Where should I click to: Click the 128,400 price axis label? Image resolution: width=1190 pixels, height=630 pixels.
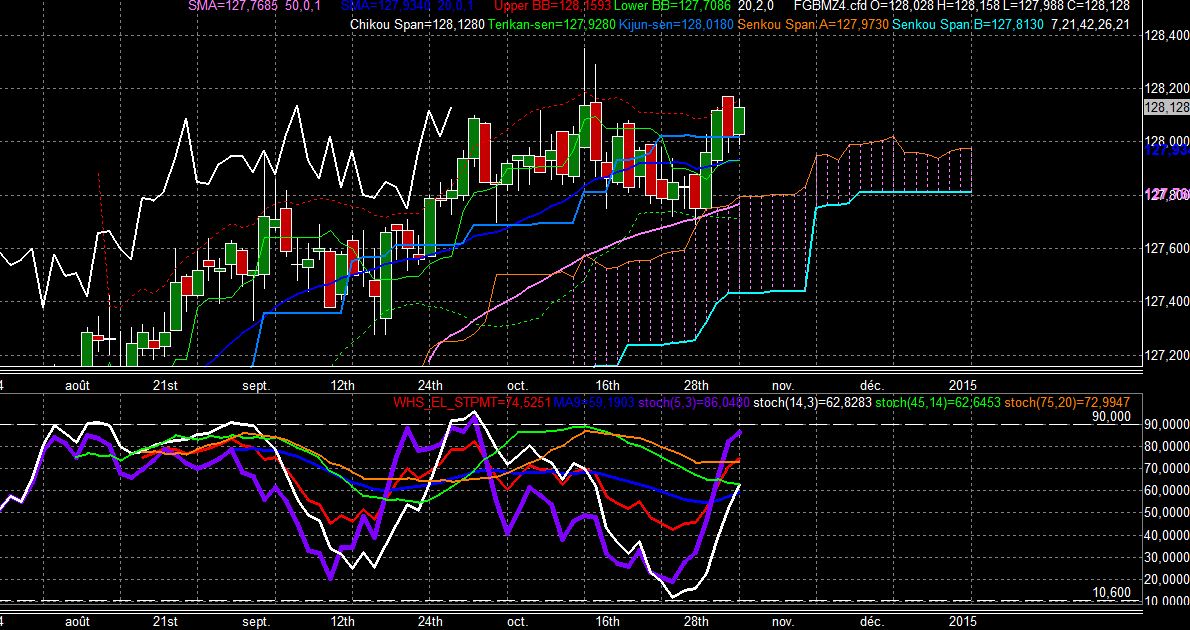coord(1167,36)
